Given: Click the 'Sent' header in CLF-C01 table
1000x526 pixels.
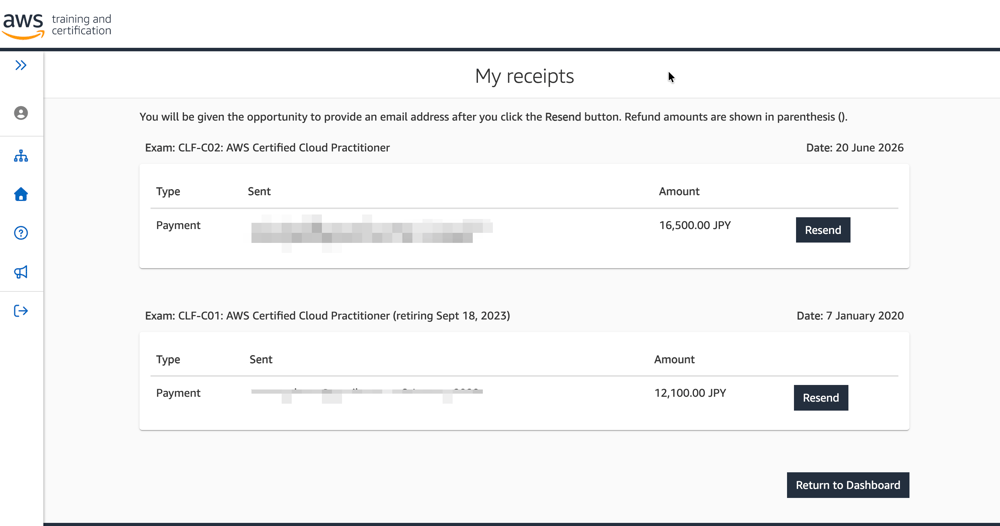Looking at the screenshot, I should coord(261,360).
